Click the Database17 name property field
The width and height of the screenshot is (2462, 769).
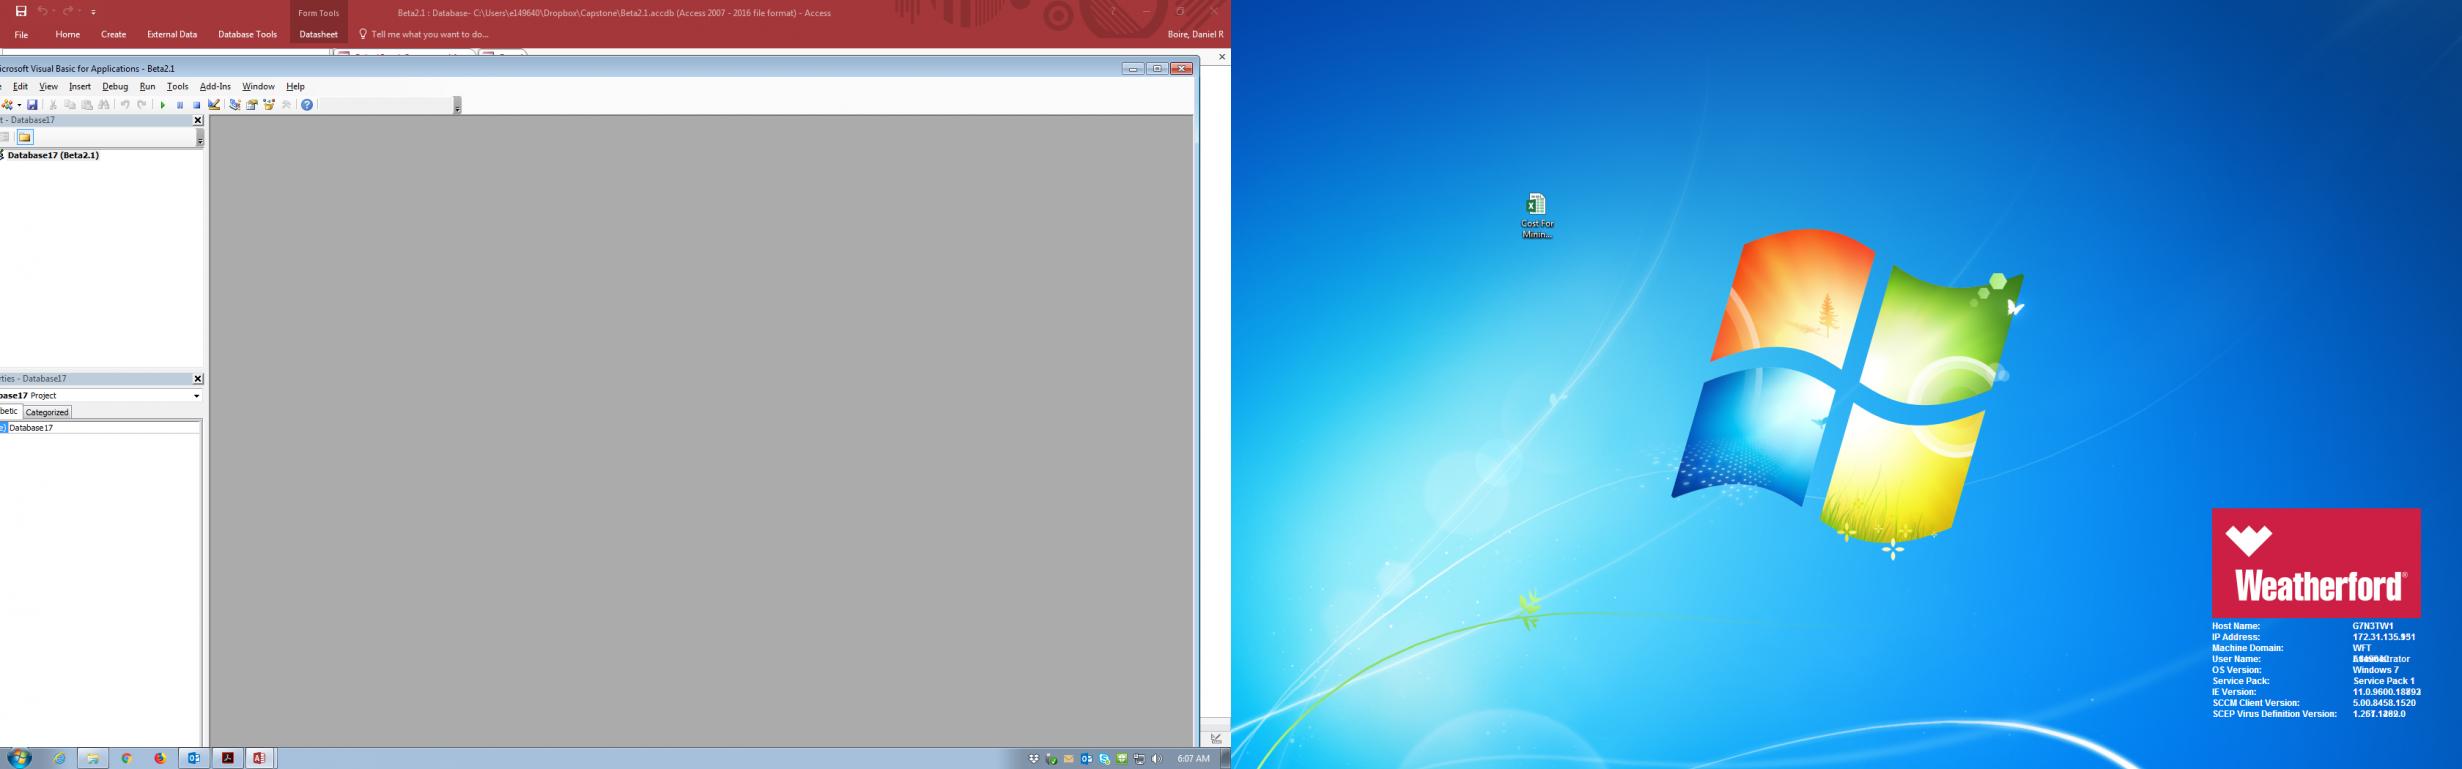coord(105,428)
